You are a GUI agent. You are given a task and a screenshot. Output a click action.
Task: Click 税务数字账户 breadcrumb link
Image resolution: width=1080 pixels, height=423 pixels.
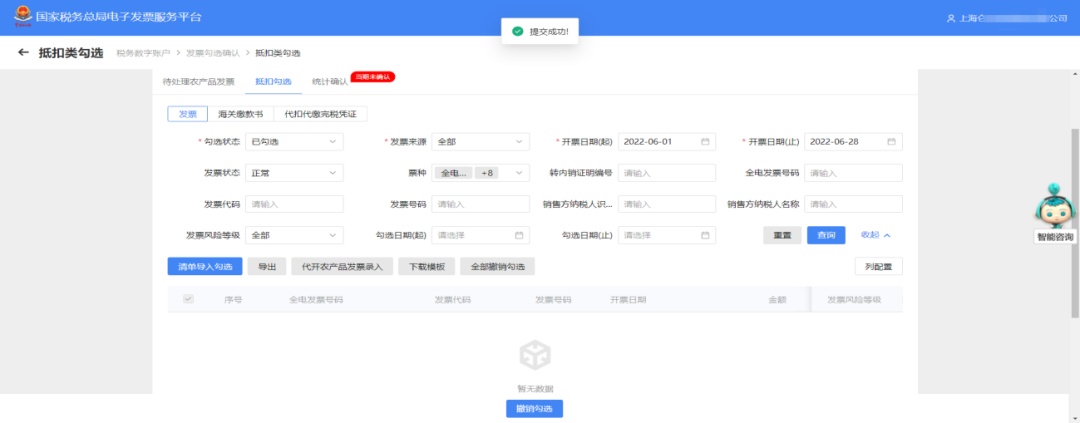click(143, 53)
